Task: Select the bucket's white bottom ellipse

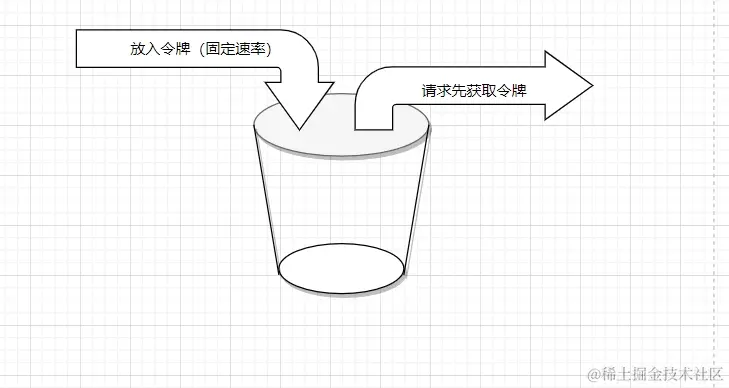Action: (341, 268)
